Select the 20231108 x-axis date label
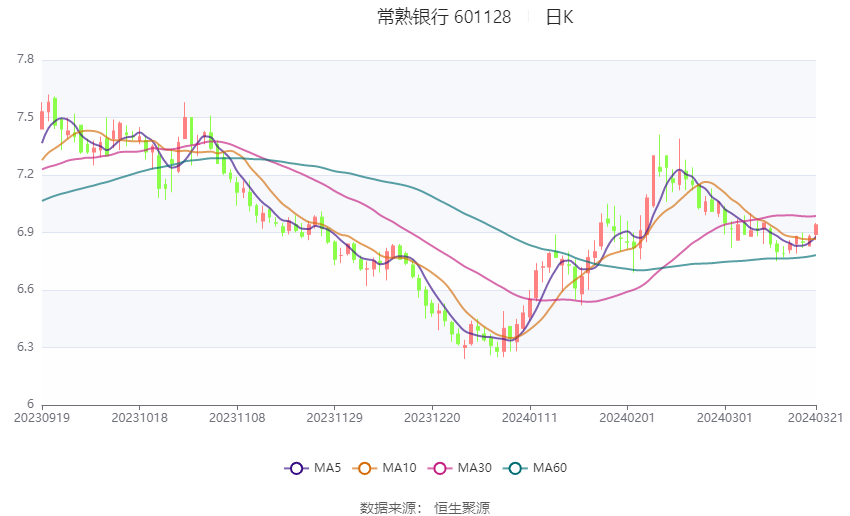This screenshot has height=516, width=850. click(x=237, y=418)
